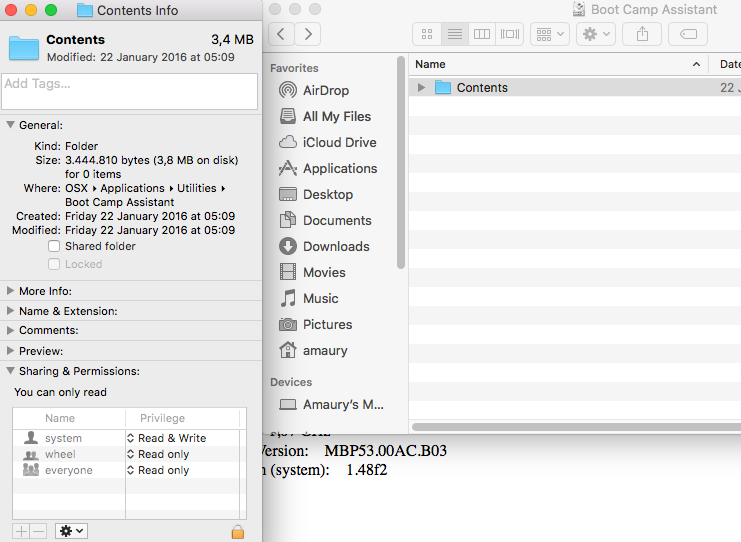Switch Finder to icon view

[x=427, y=34]
